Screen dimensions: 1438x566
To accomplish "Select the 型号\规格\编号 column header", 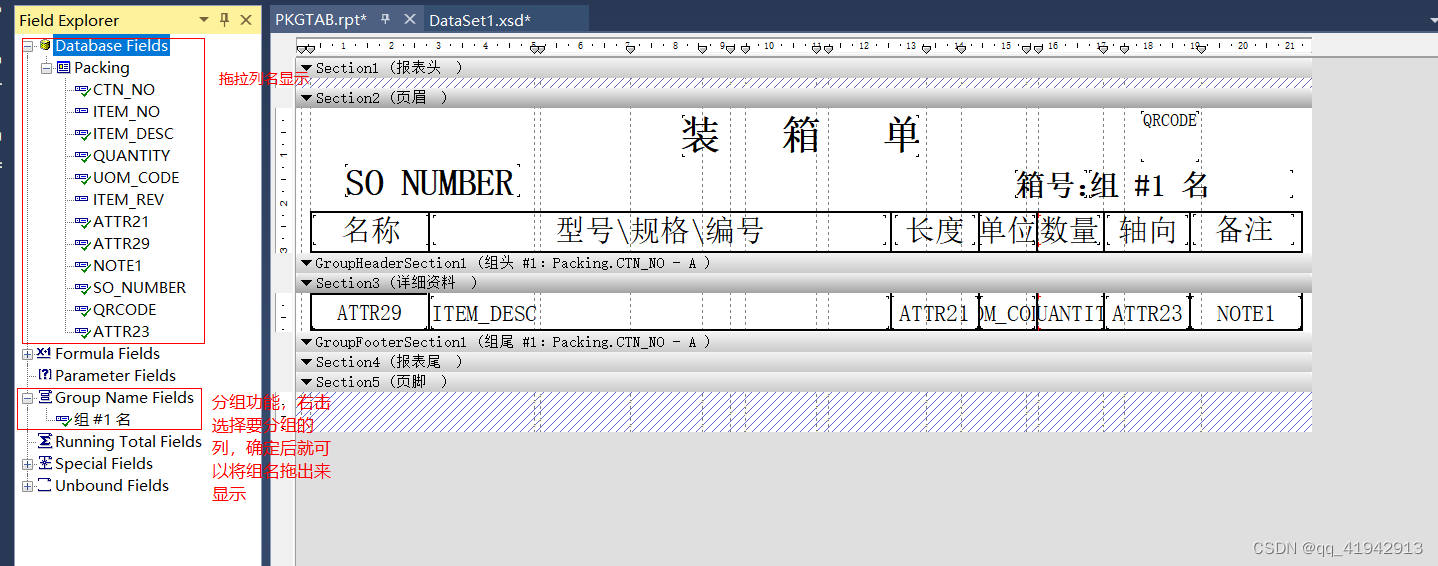I will click(660, 231).
